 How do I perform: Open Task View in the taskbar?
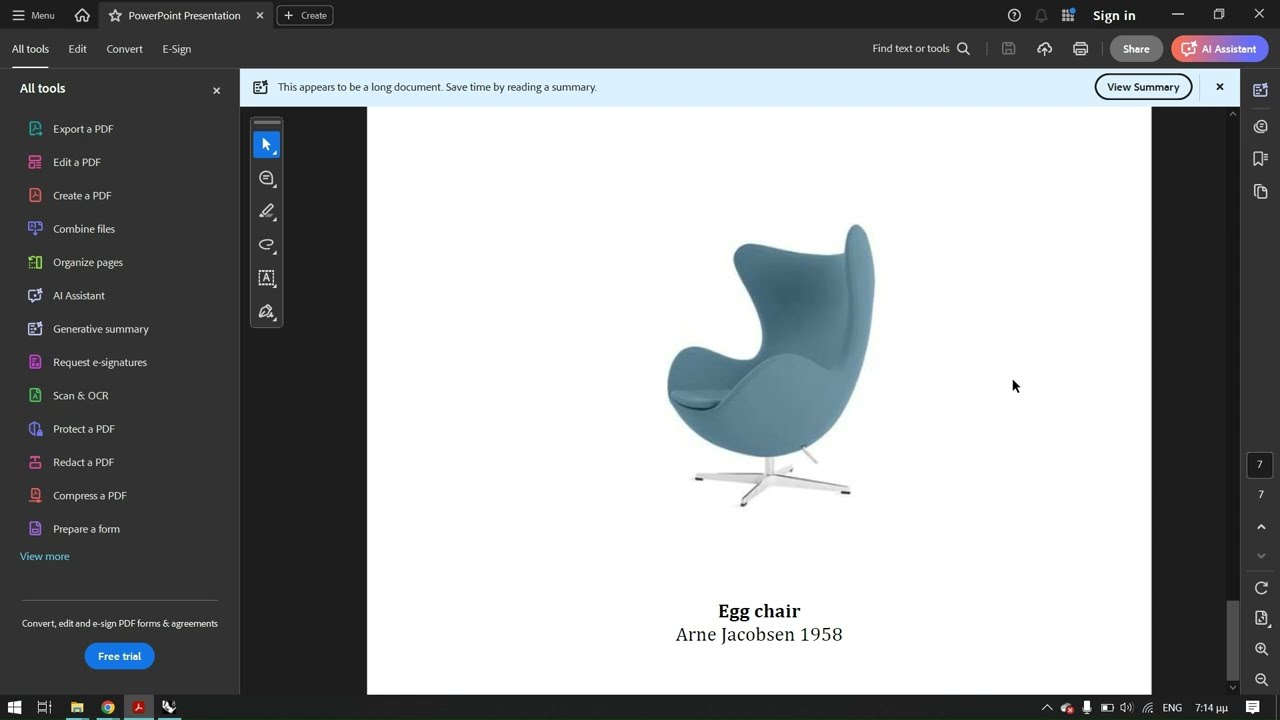44,707
